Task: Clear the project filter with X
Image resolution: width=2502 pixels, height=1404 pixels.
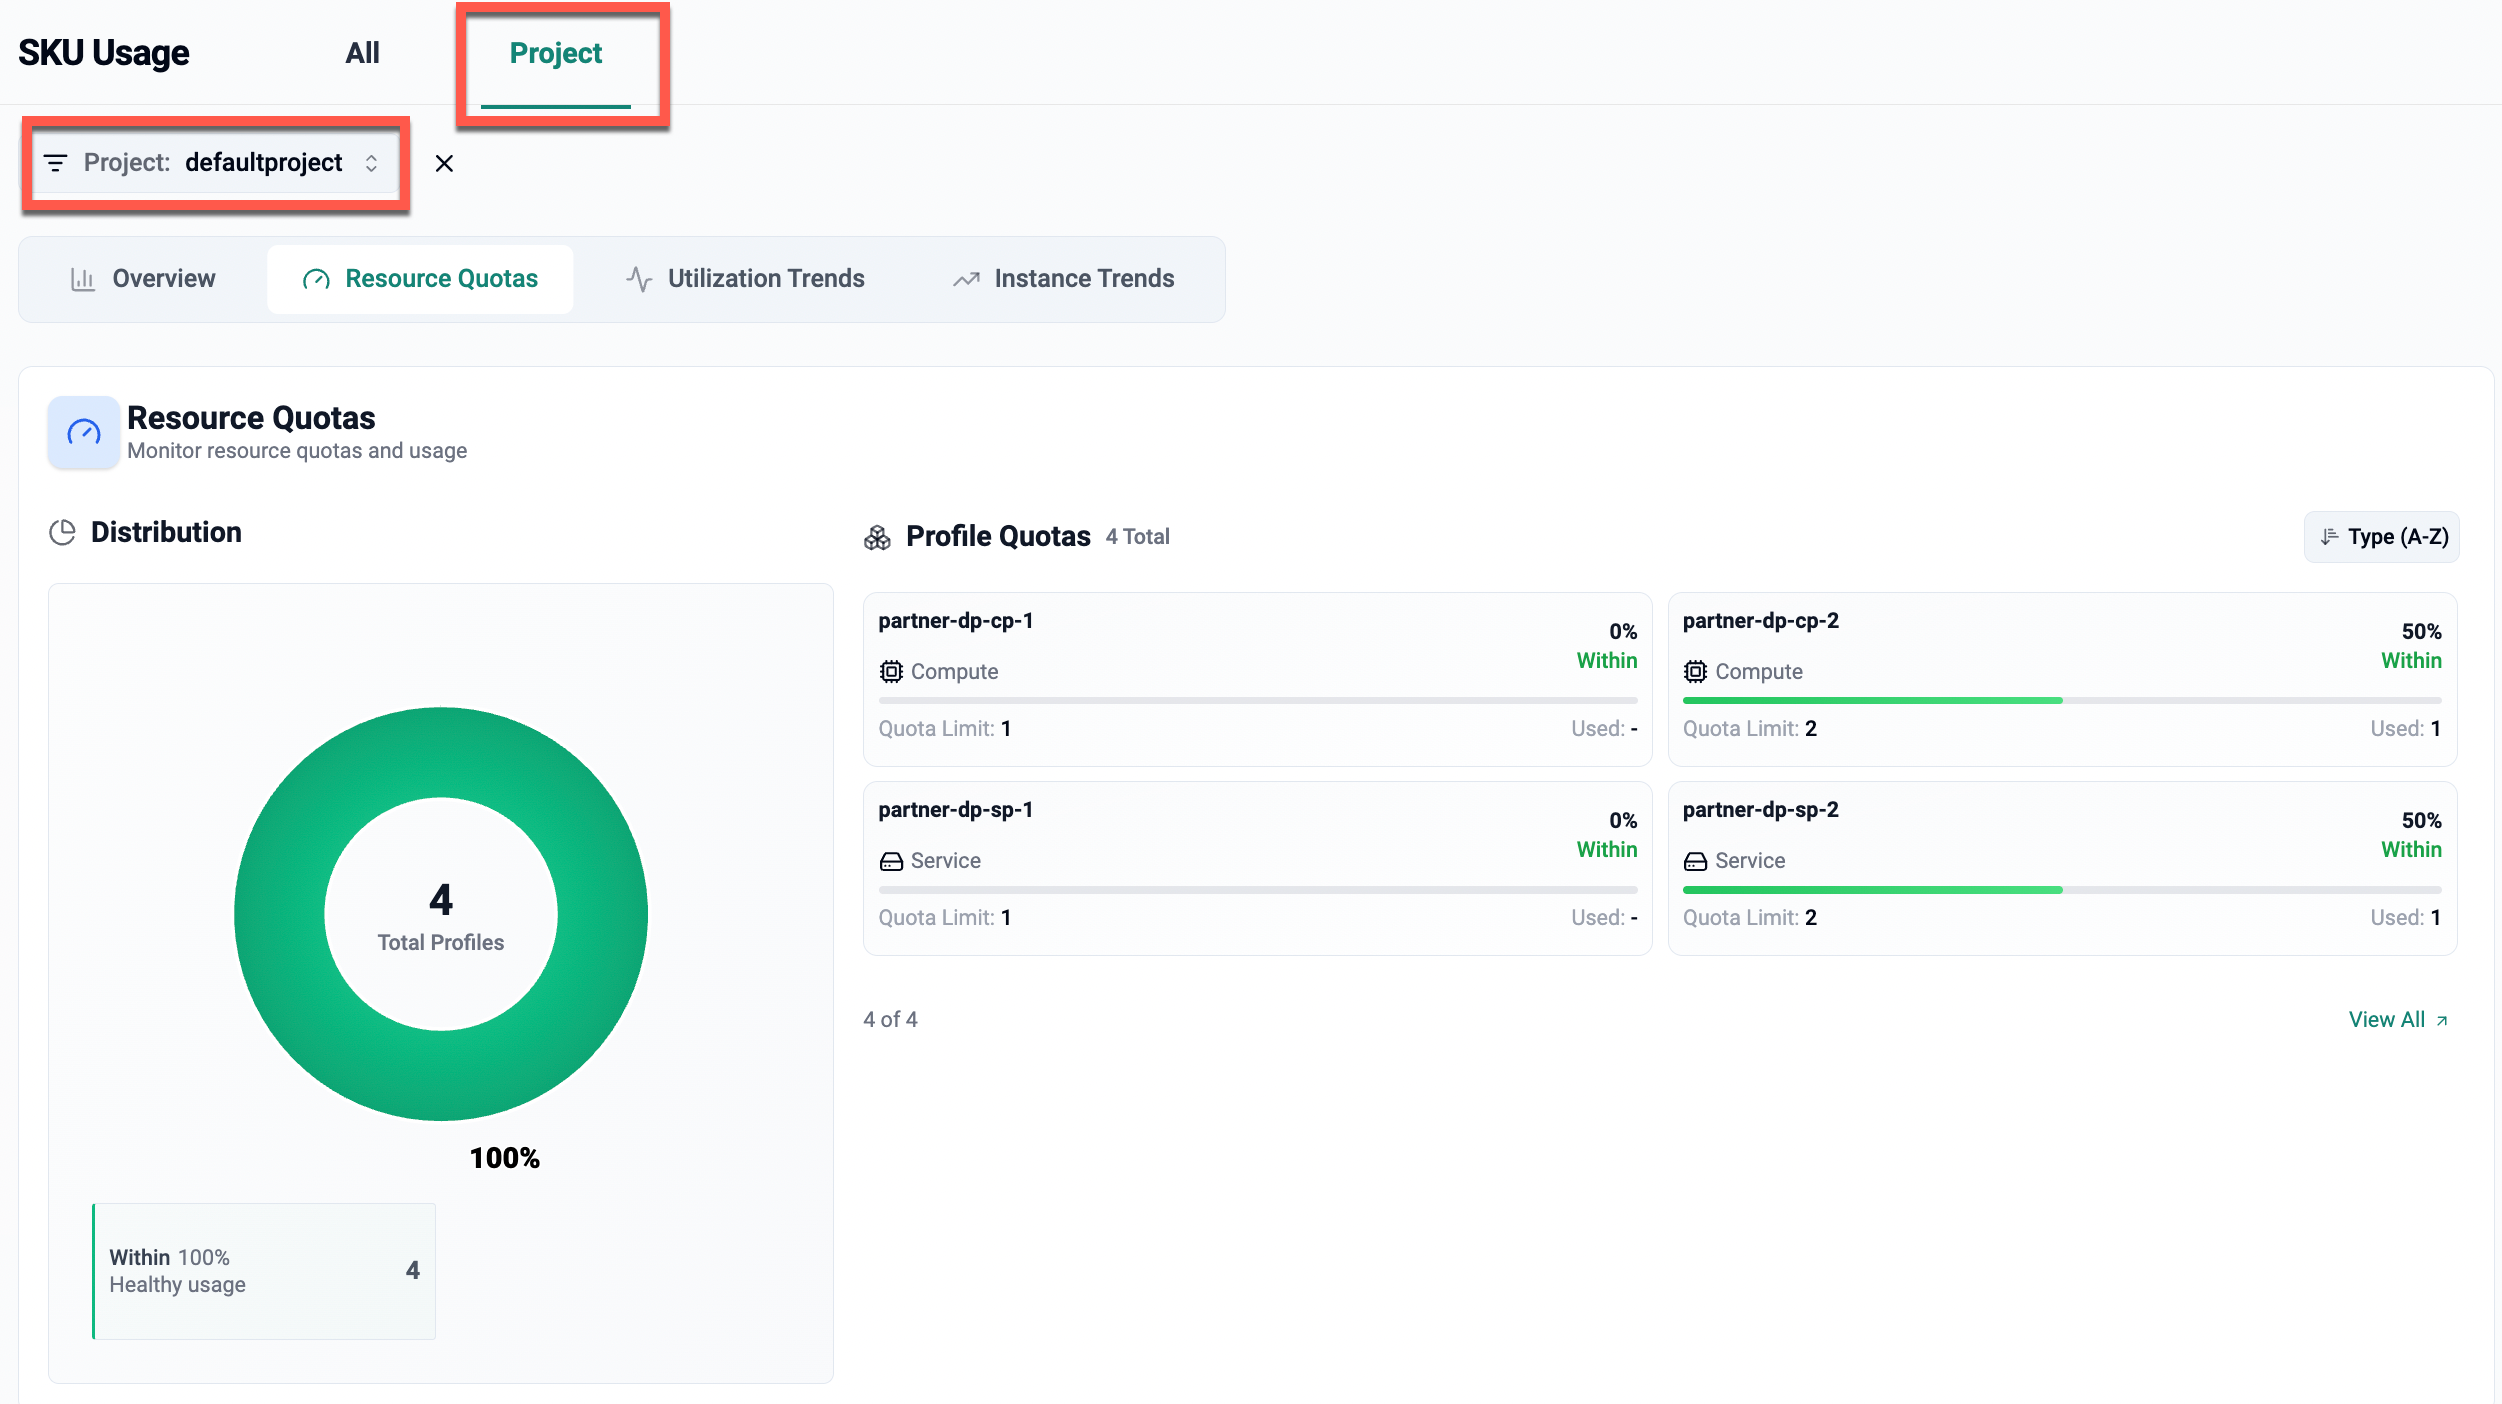Action: click(444, 163)
